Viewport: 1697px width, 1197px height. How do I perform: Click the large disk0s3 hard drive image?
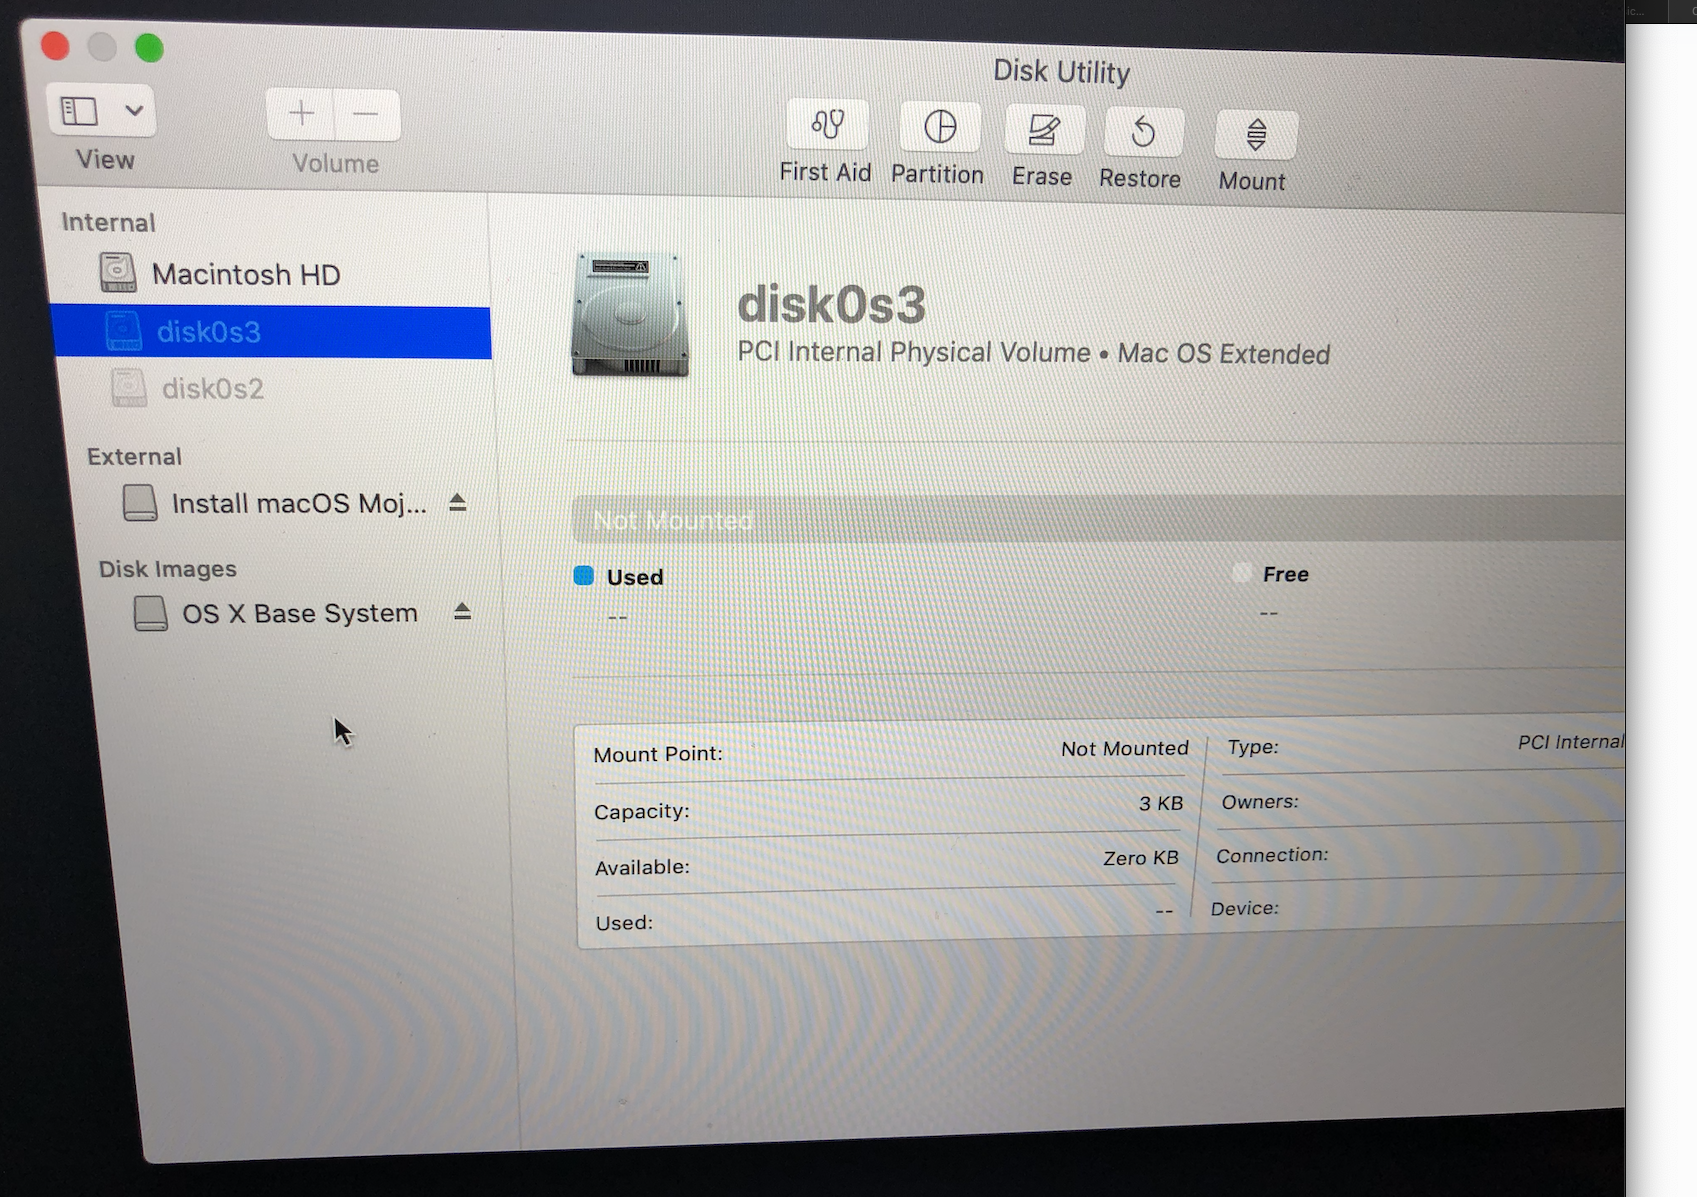coord(630,316)
